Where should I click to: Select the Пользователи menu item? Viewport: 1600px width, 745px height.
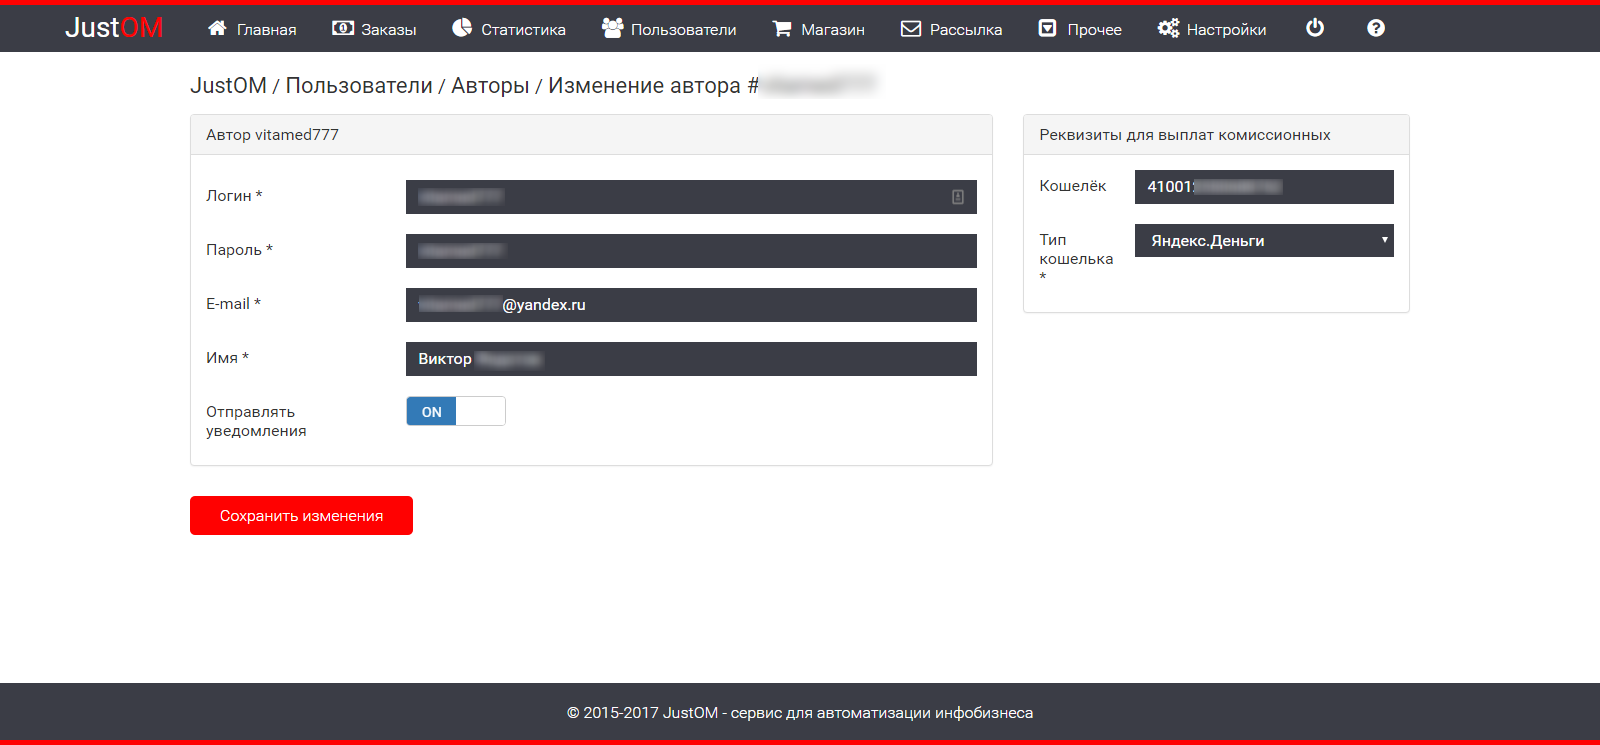669,29
